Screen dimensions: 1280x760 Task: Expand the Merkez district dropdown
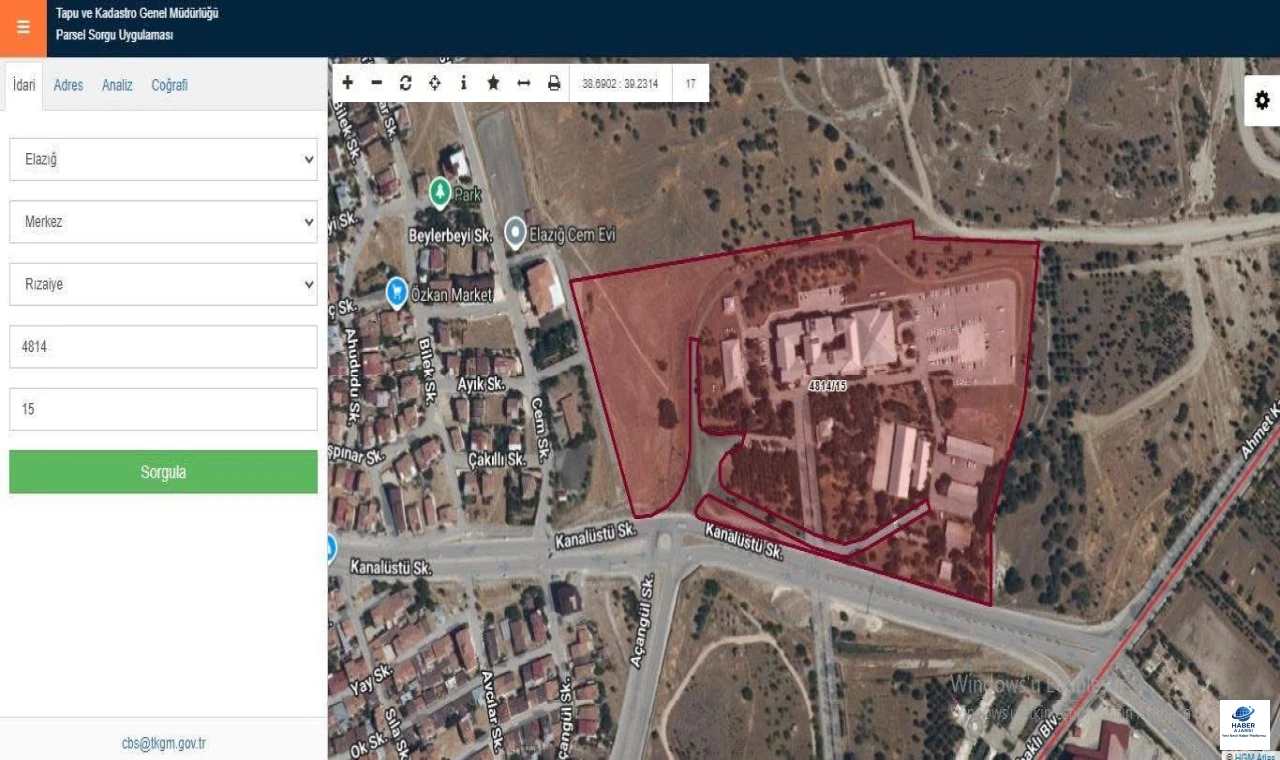click(163, 222)
